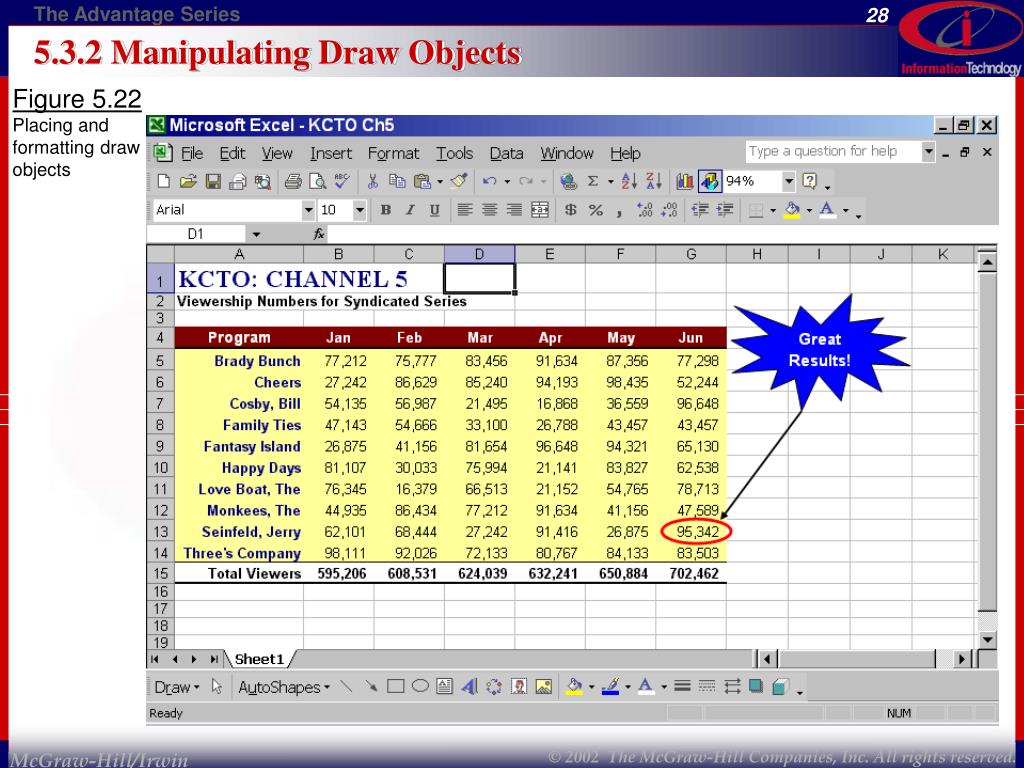Click the Fill Color paint bucket on formatting toolbar
Screen dimensions: 1024x768
(792, 210)
